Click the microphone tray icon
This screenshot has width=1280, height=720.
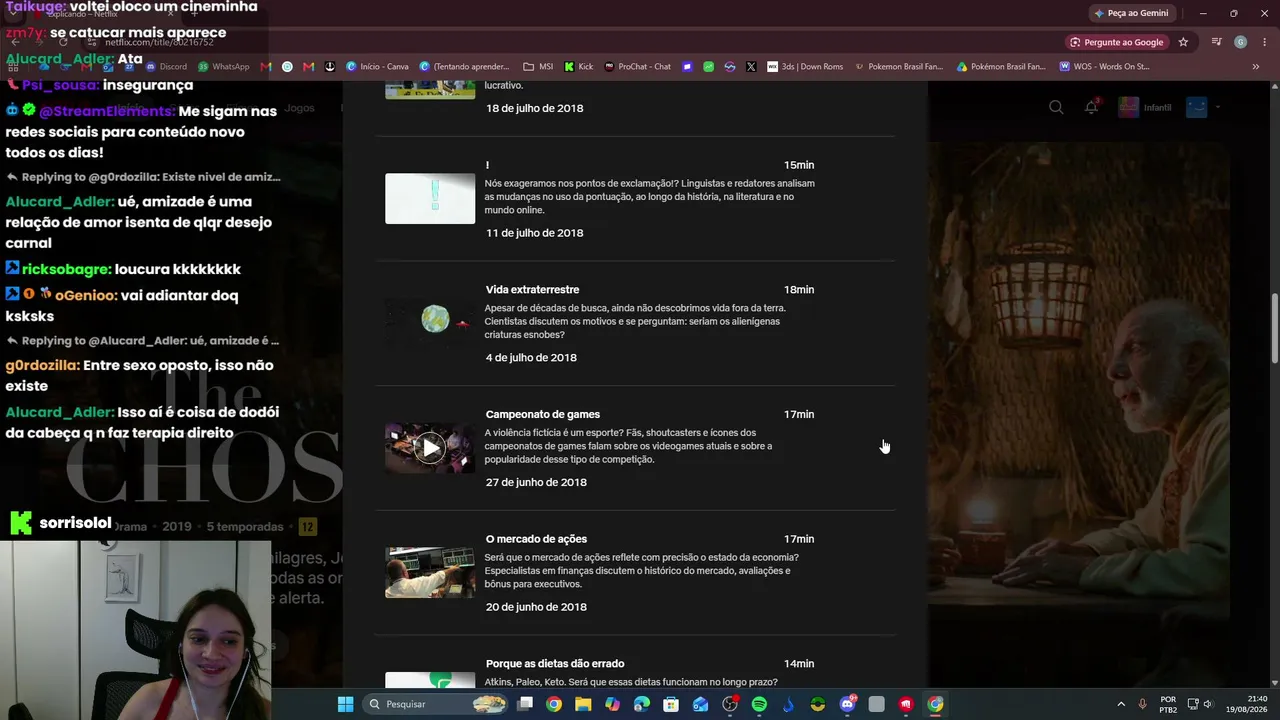pos(1142,704)
